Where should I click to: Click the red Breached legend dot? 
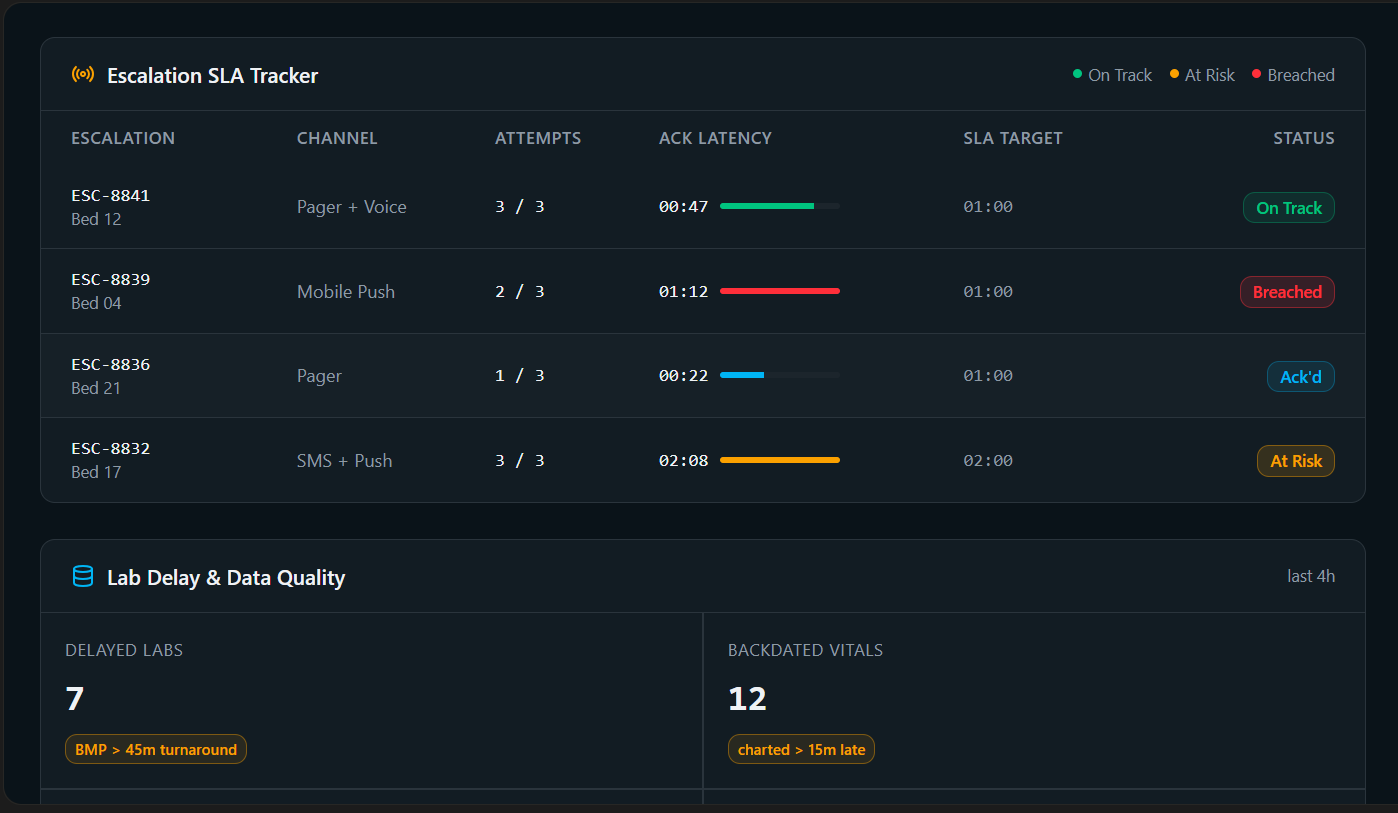point(1256,74)
